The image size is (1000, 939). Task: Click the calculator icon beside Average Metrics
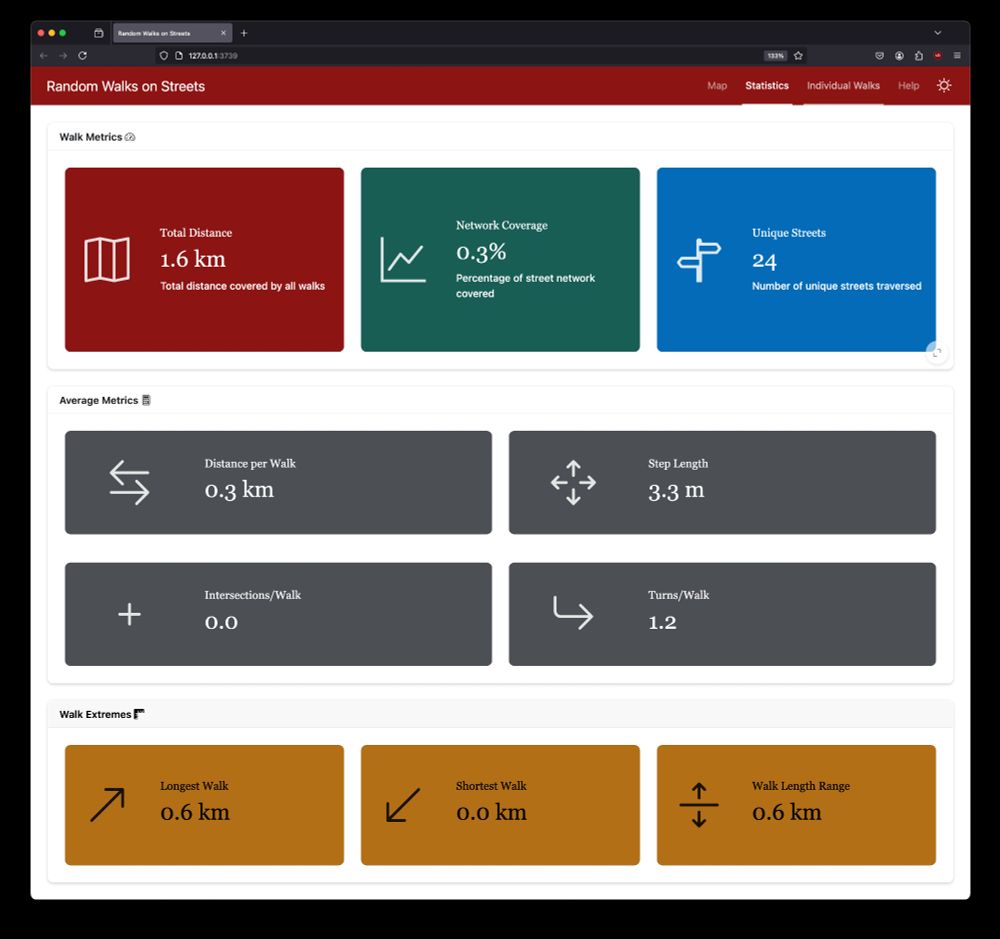[146, 400]
